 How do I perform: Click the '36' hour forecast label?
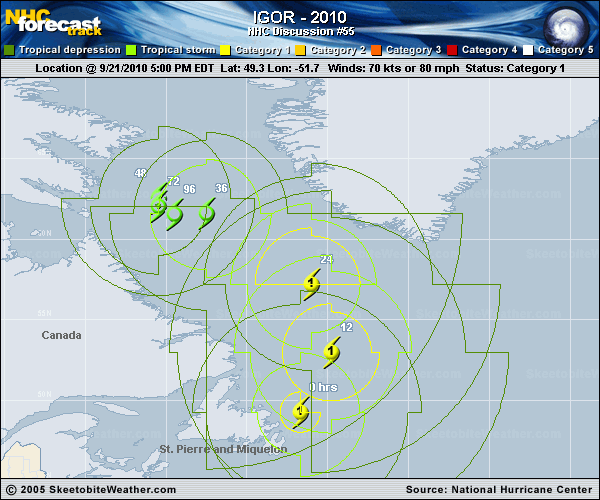[x=221, y=188]
